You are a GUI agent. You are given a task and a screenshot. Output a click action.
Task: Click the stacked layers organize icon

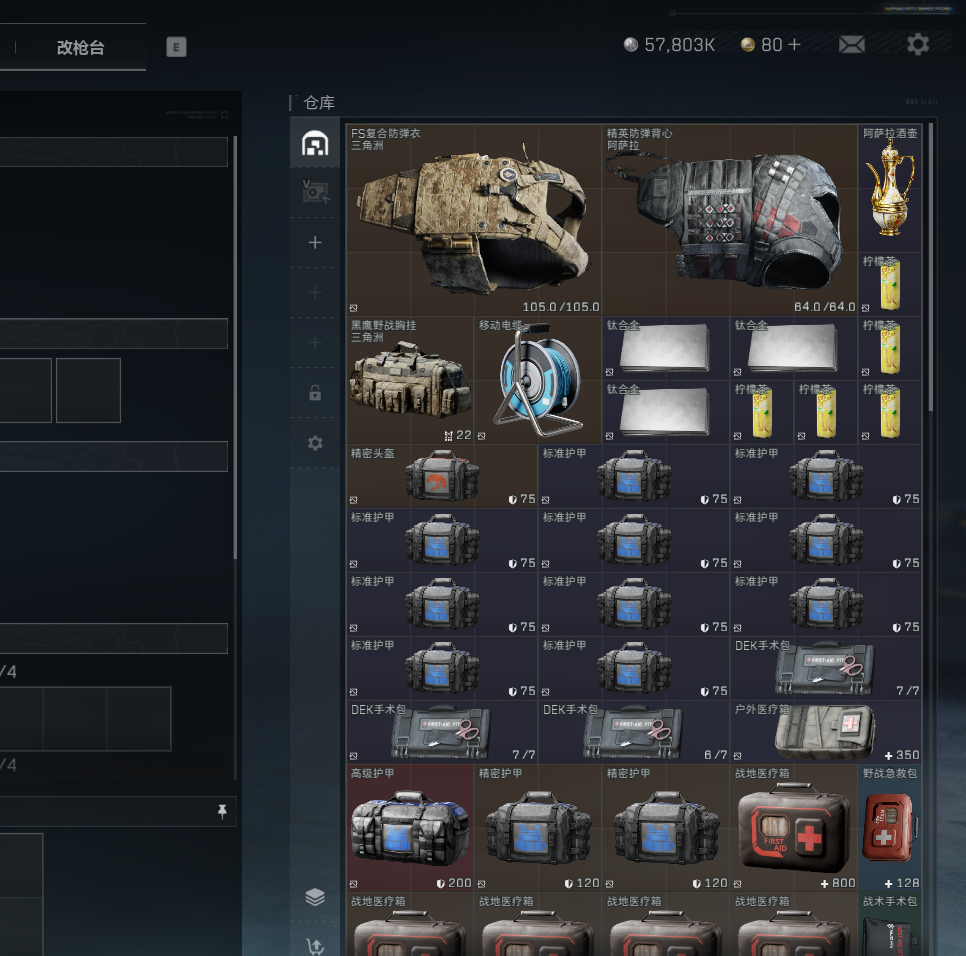click(315, 897)
